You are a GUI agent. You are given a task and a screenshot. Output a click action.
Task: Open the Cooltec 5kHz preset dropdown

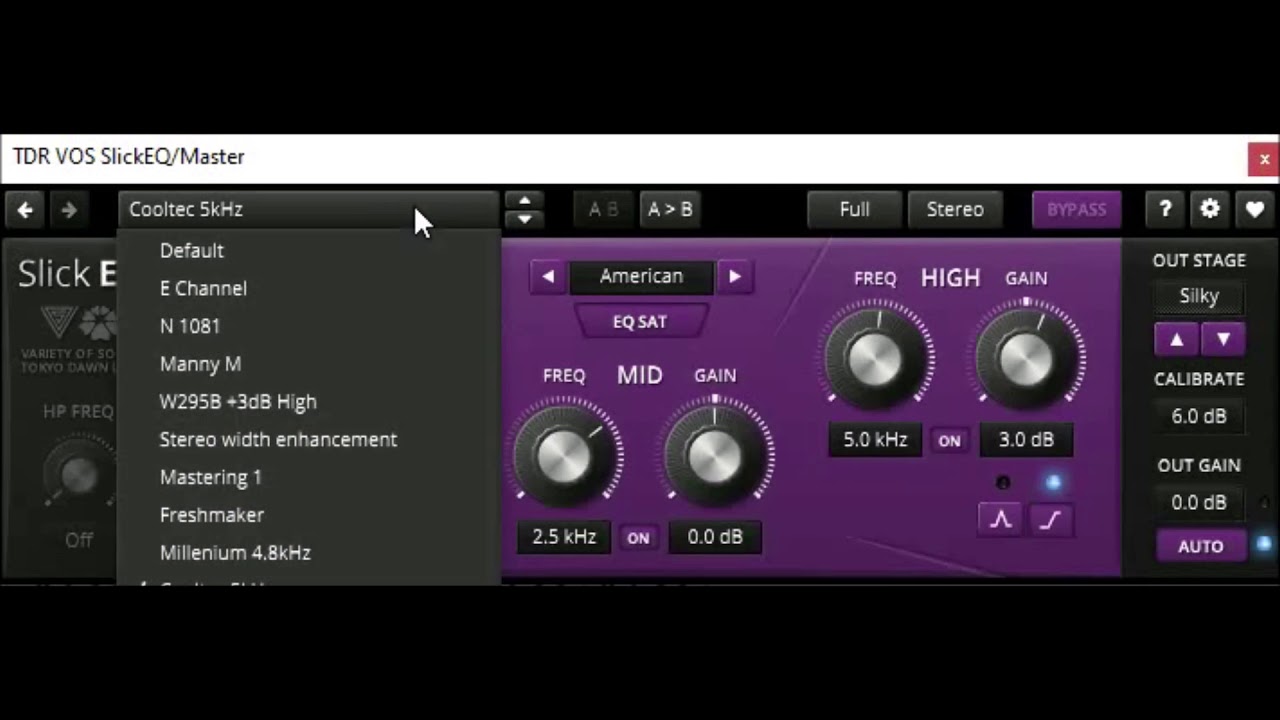(308, 209)
